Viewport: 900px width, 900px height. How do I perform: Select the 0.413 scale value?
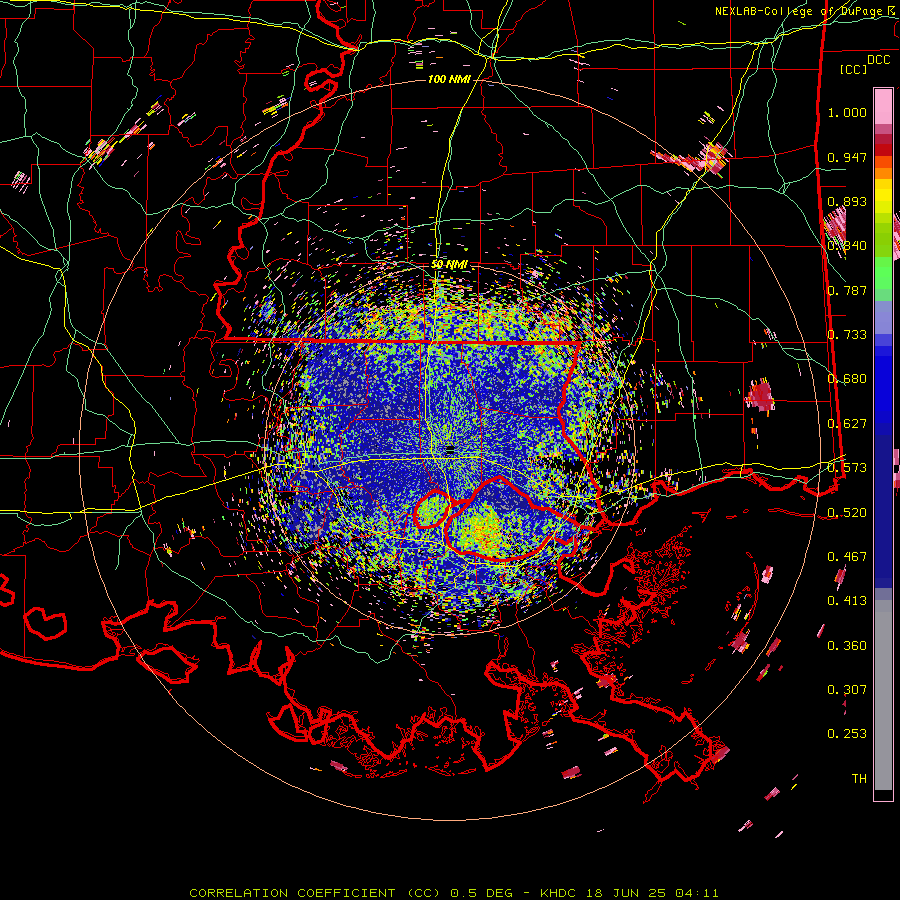847,601
